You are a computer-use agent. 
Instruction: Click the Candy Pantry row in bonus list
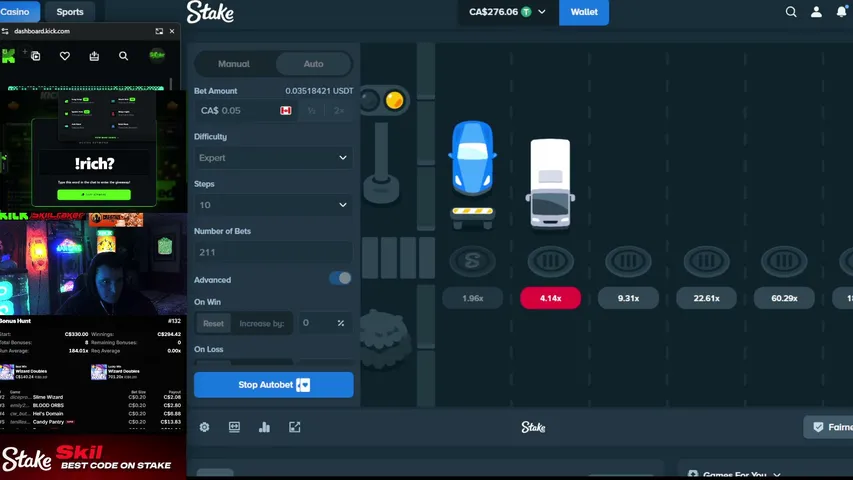[x=91, y=422]
